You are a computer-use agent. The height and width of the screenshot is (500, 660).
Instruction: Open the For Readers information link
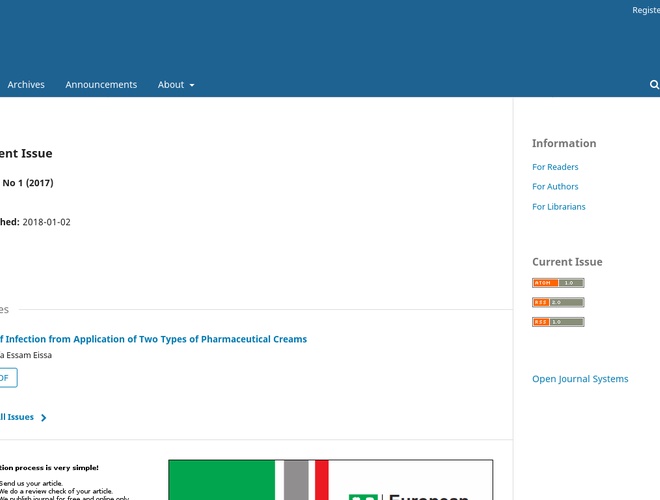point(555,167)
